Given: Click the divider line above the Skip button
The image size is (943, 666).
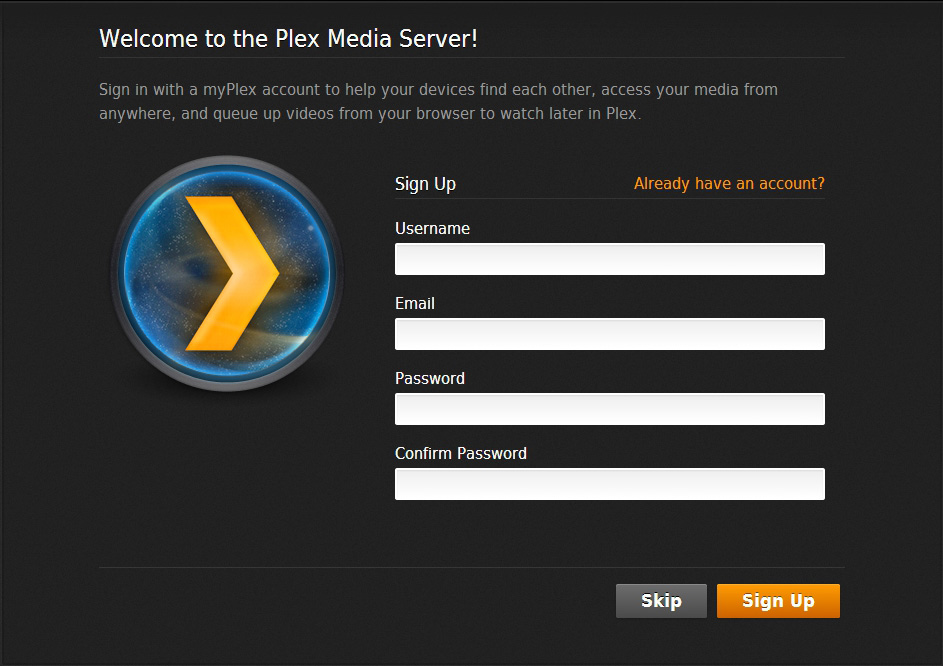Looking at the screenshot, I should click(471, 567).
